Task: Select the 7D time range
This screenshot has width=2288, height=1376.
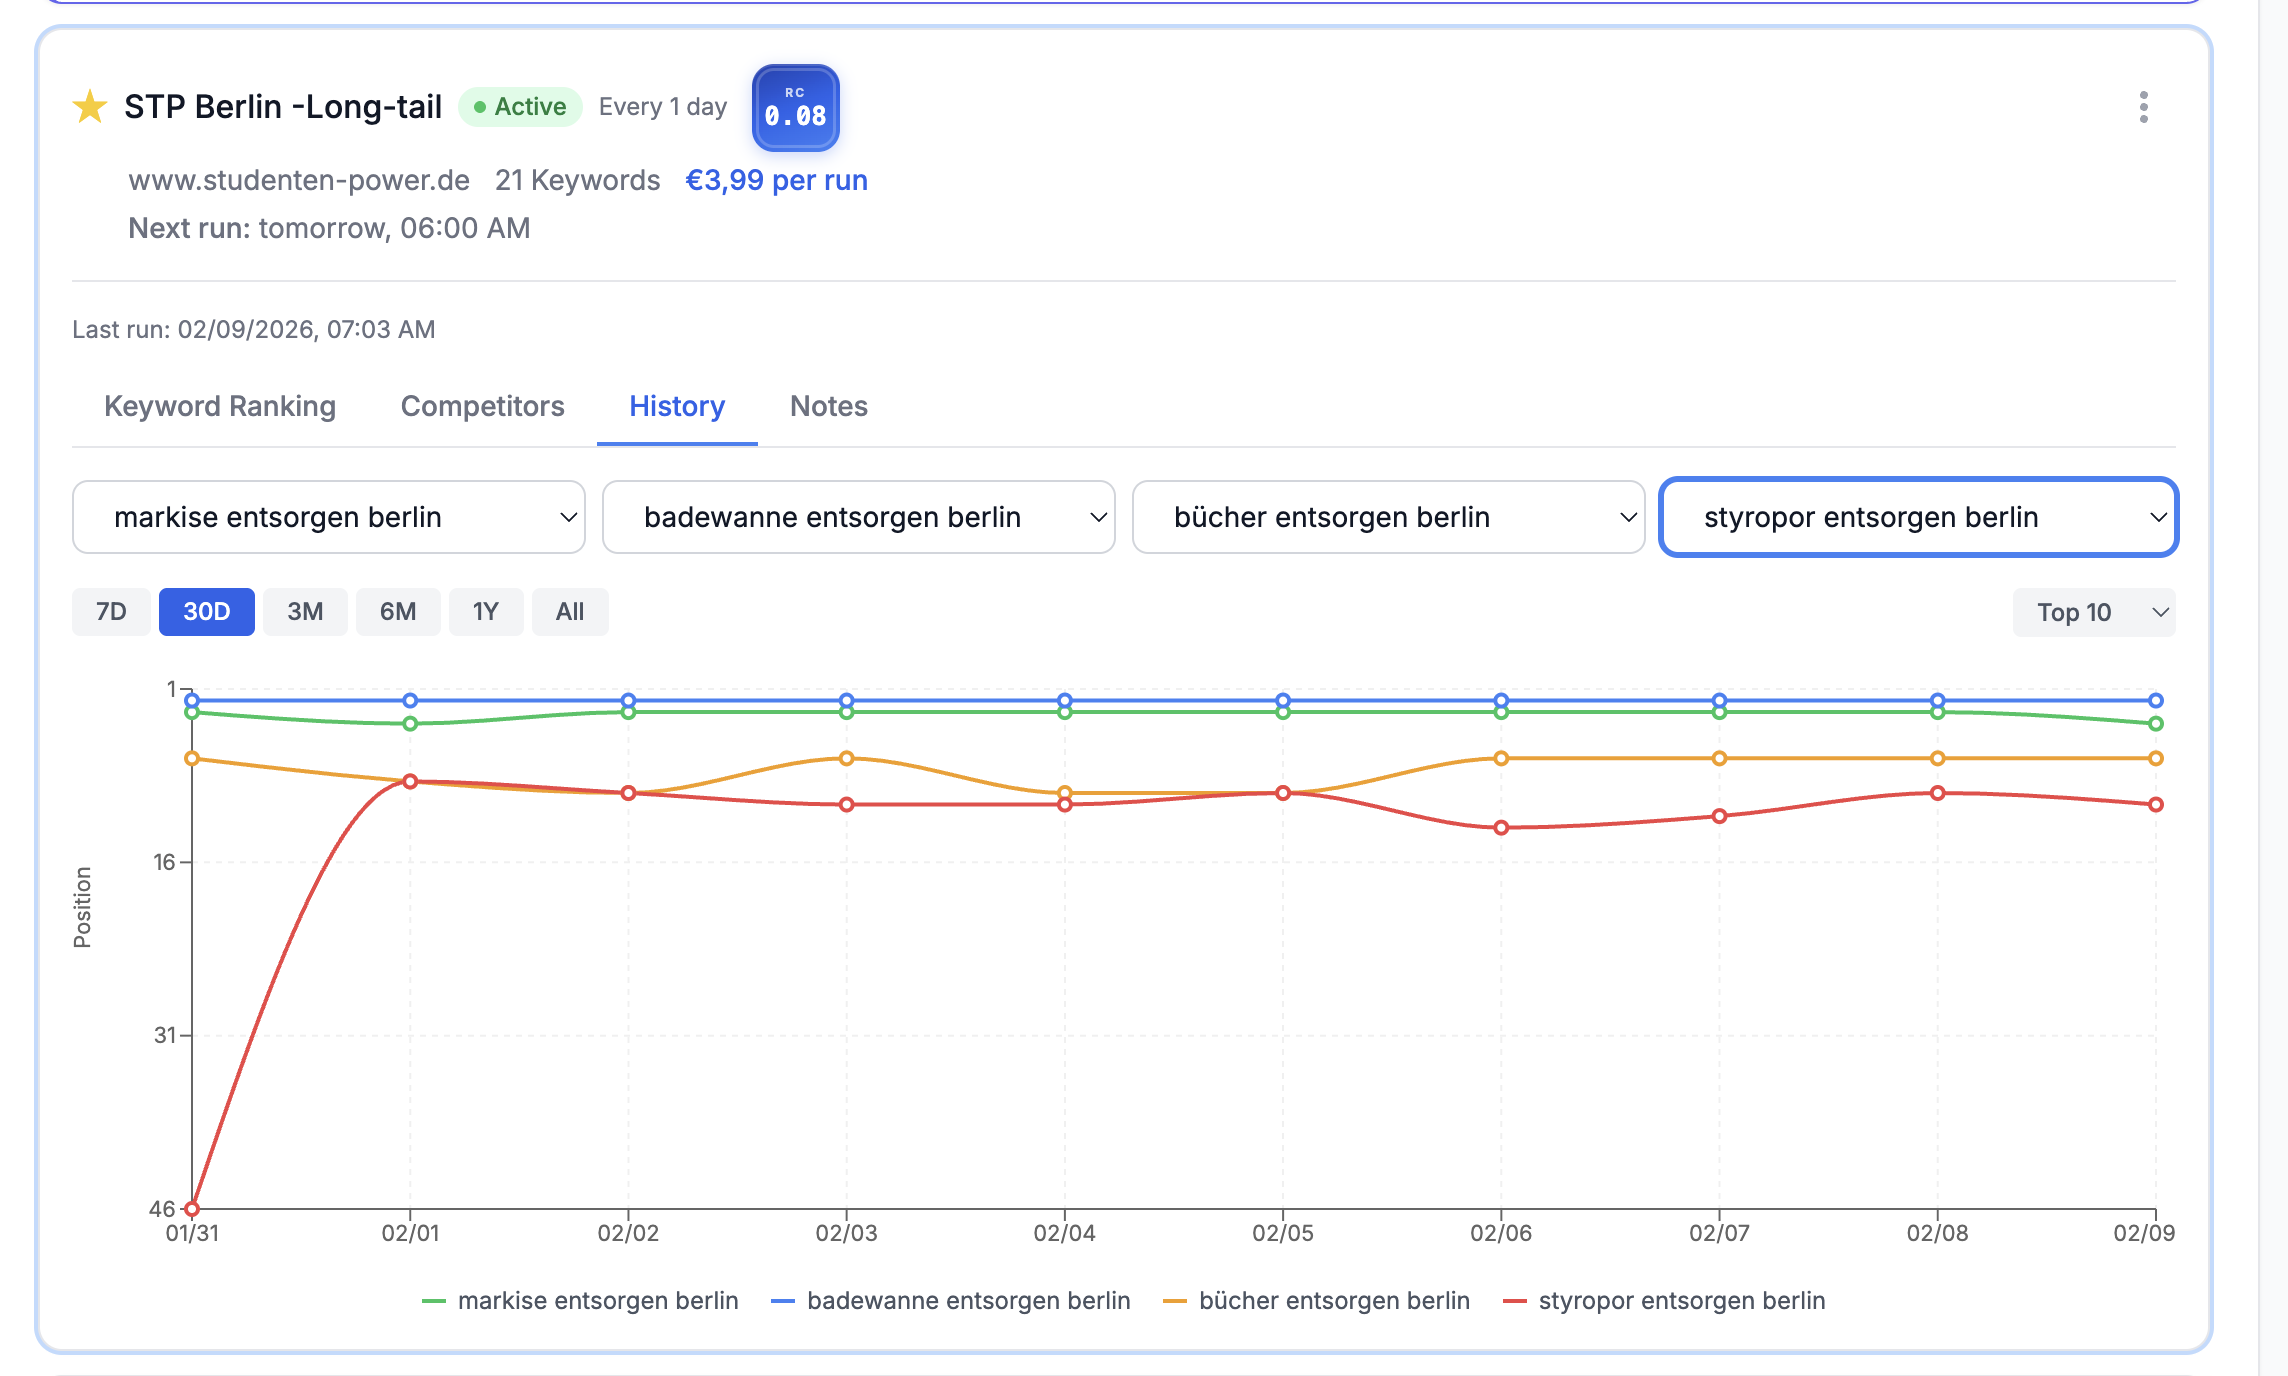Action: (x=111, y=612)
